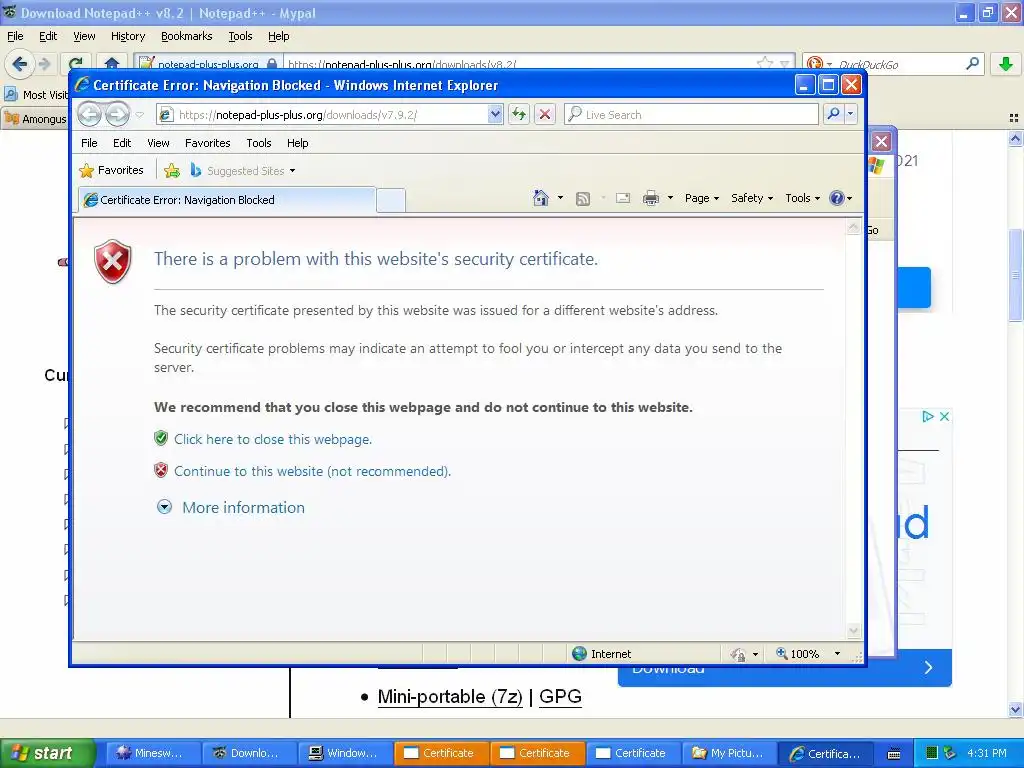The width and height of the screenshot is (1024, 768).
Task: Switch to Minesweeper taskbar button
Action: 152,753
